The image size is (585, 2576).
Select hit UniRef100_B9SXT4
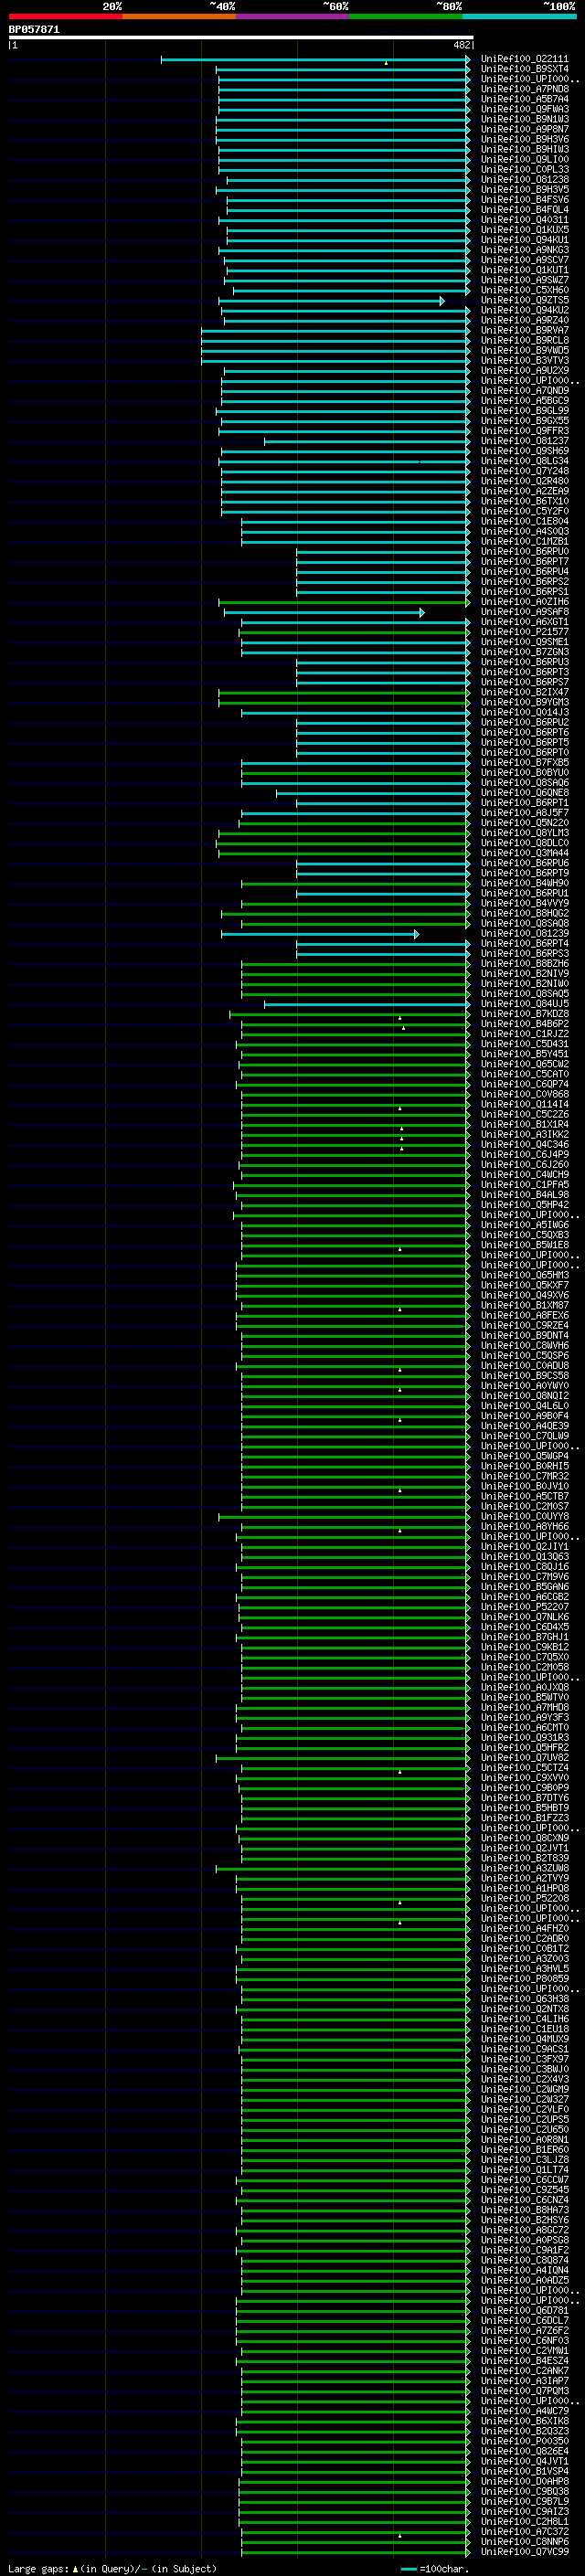(524, 69)
